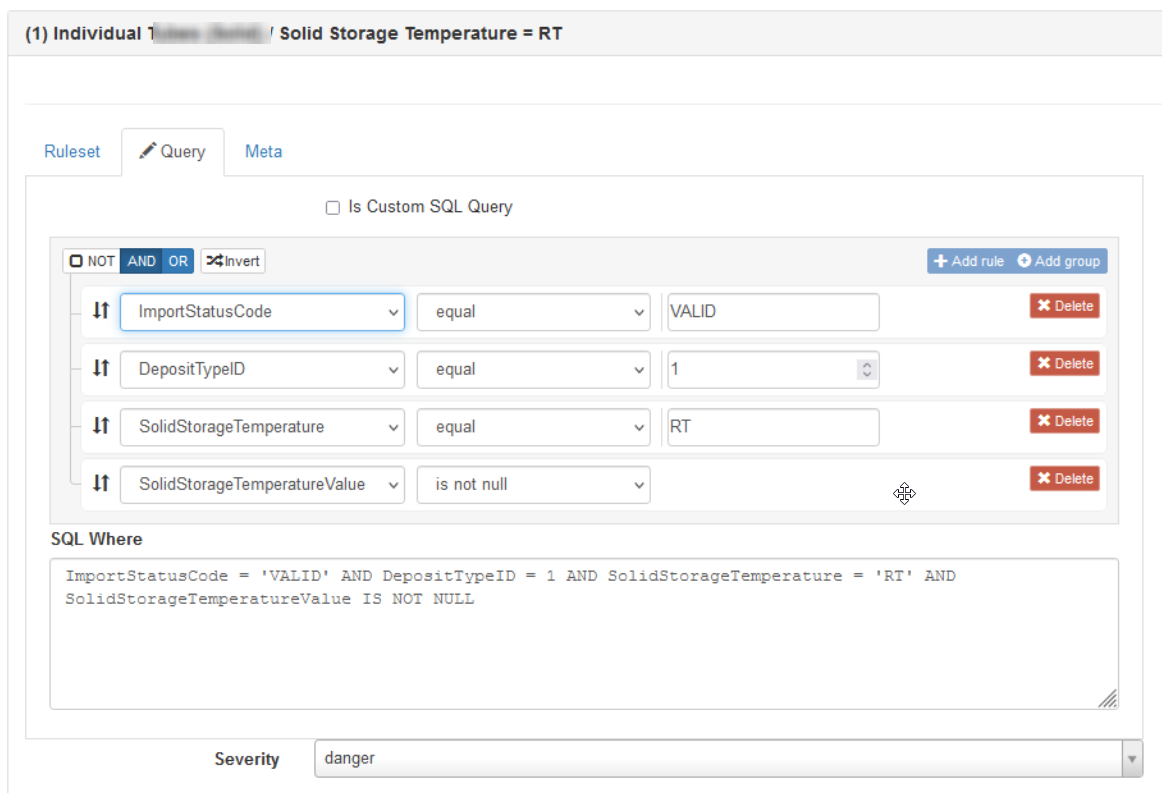Click the sort handle icon on the ImportStatusCode row
The image size is (1162, 793).
[x=101, y=311]
